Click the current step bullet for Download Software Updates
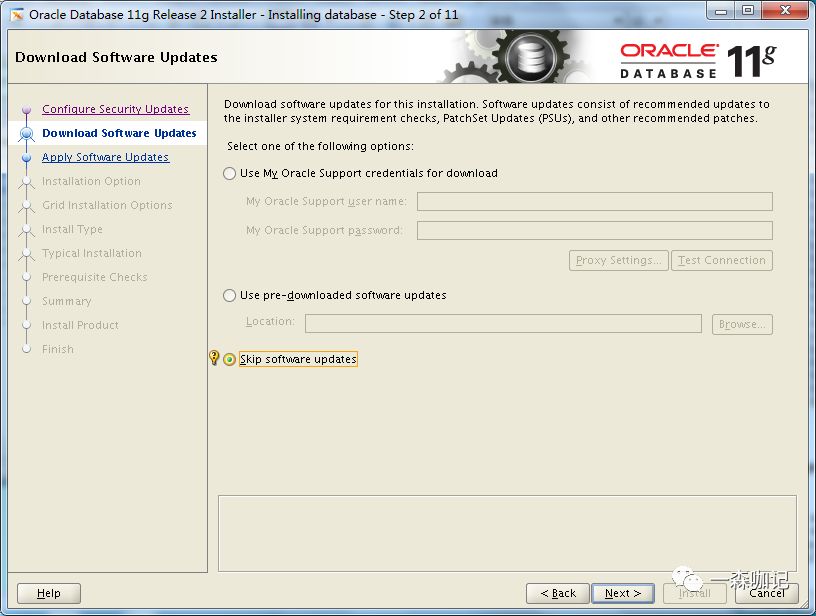 27,134
